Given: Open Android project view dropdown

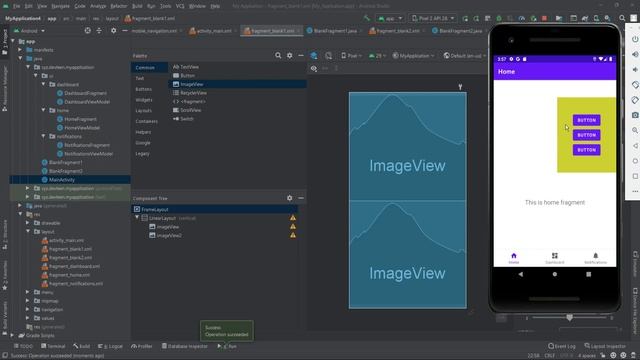Looking at the screenshot, I should point(29,31).
